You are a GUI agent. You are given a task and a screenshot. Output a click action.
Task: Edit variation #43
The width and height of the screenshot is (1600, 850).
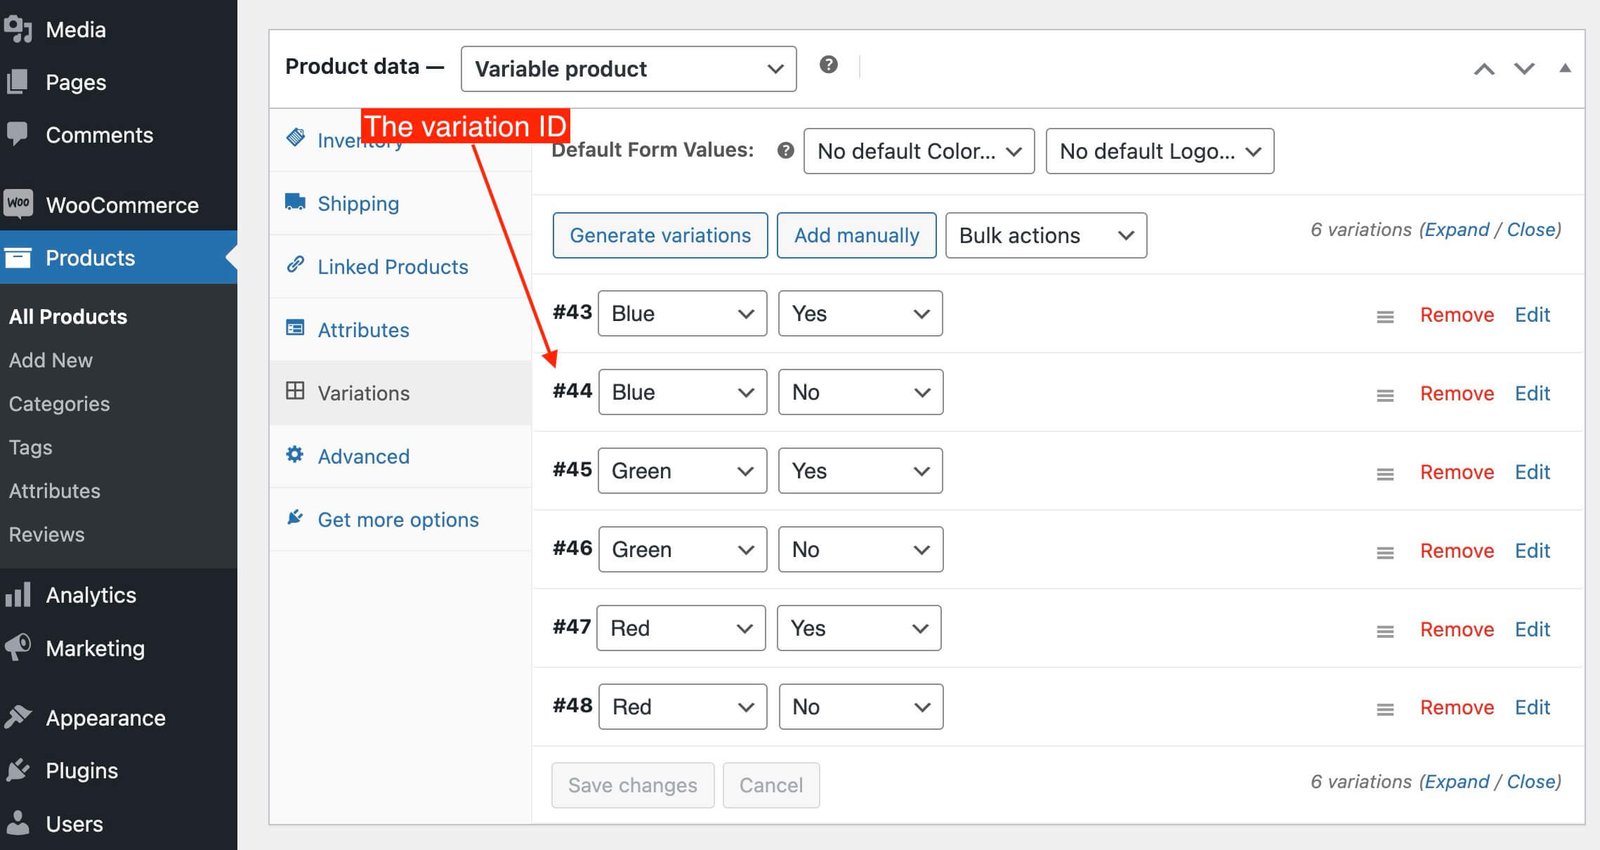click(x=1532, y=315)
